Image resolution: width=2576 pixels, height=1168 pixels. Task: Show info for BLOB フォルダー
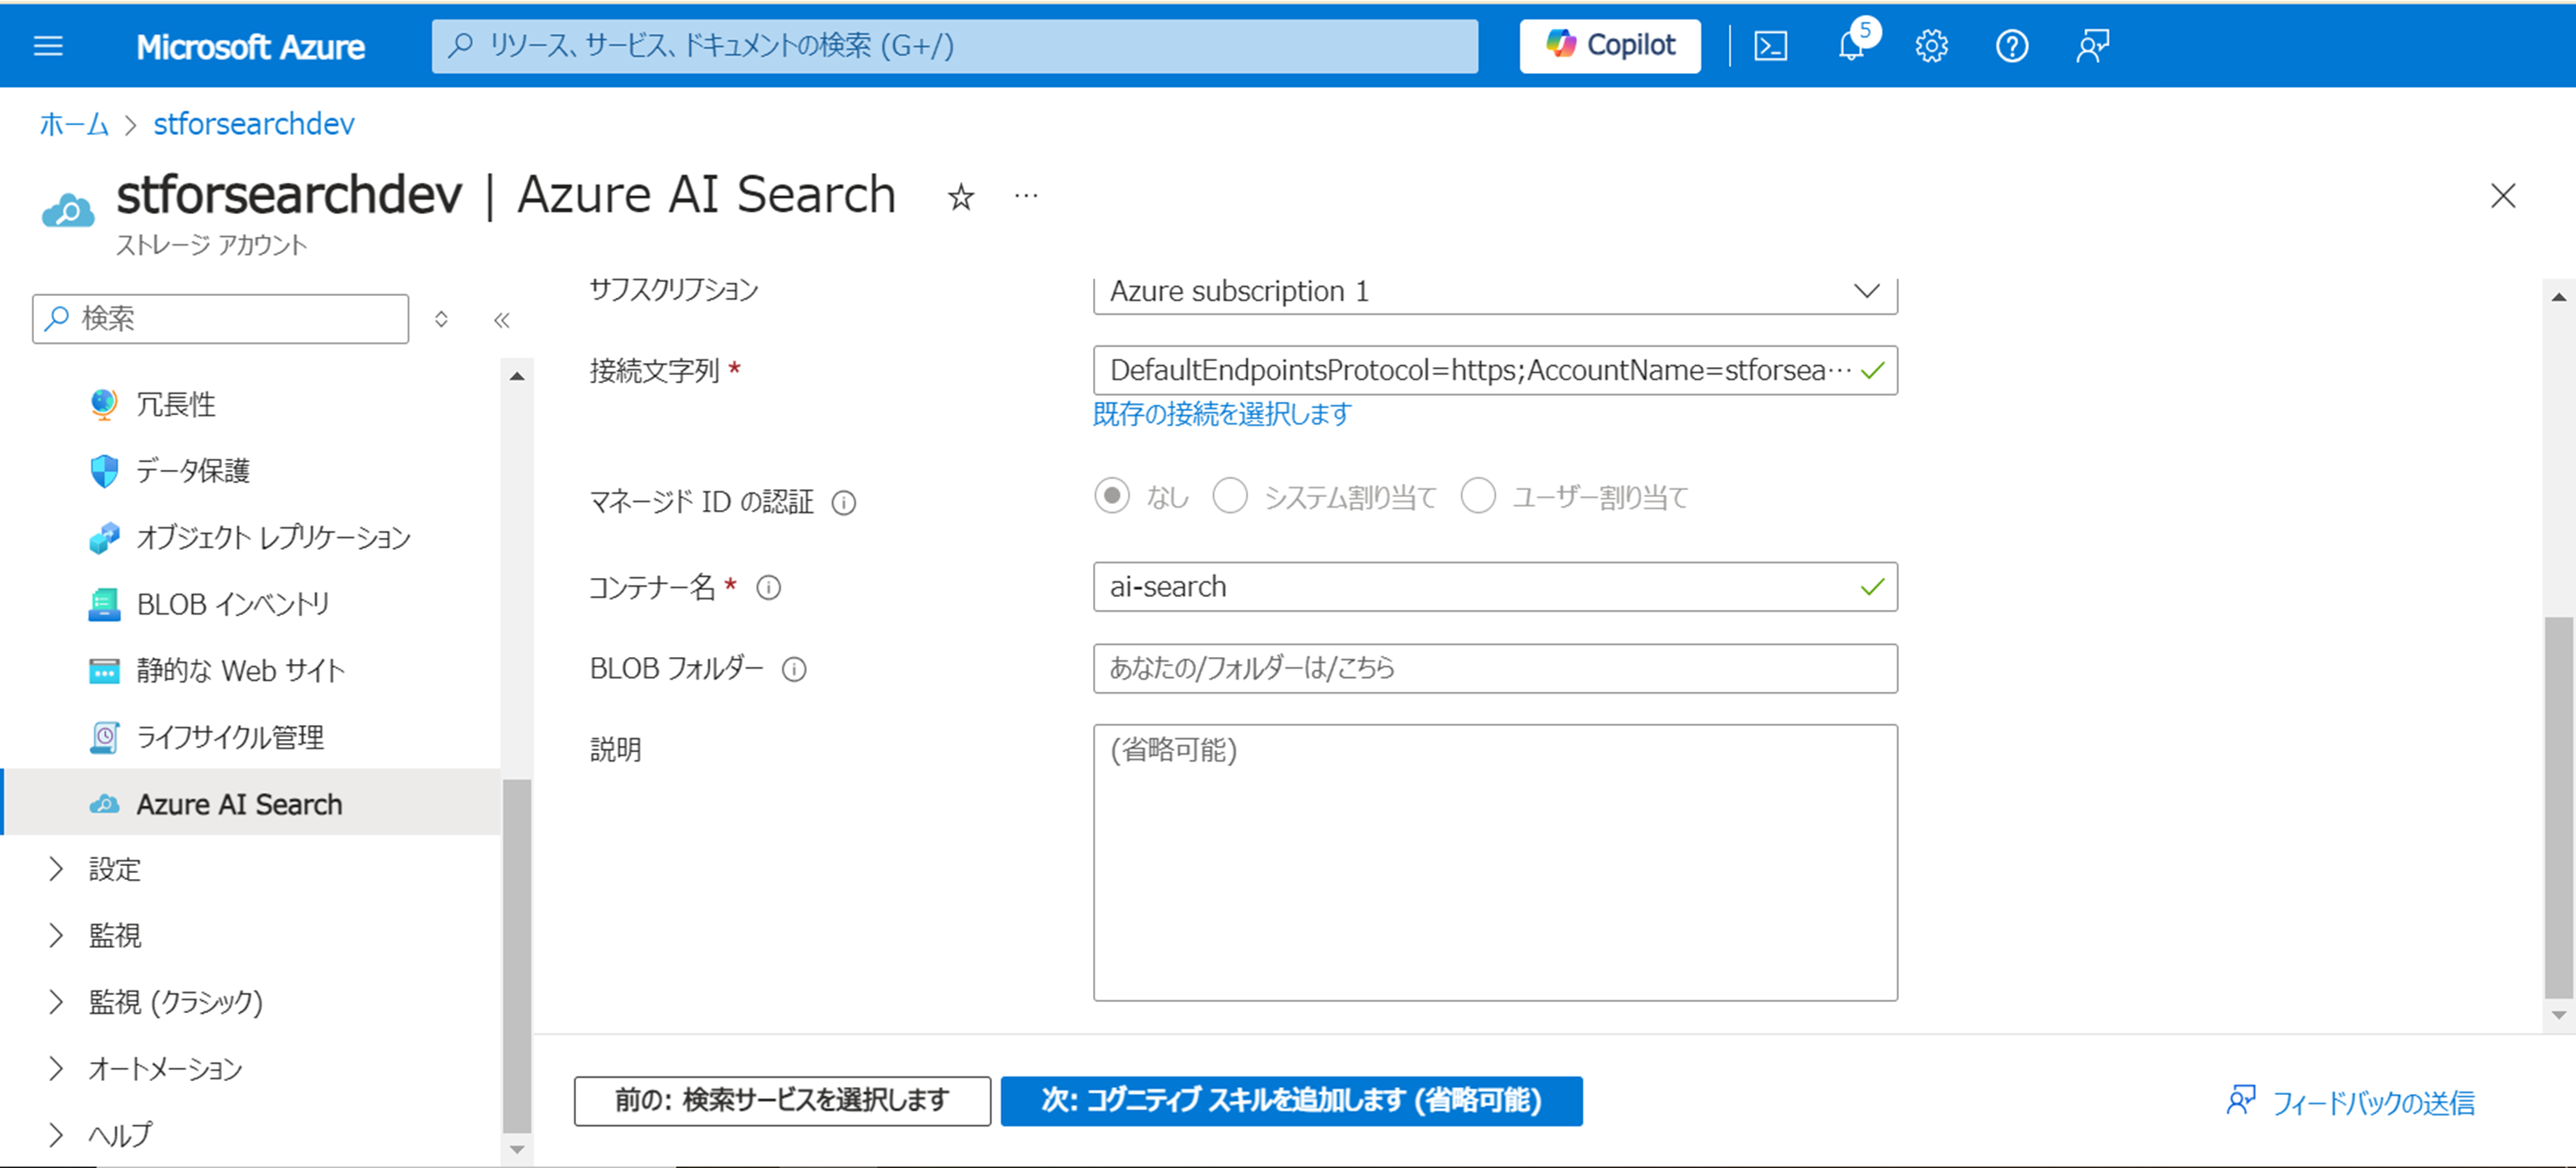794,669
